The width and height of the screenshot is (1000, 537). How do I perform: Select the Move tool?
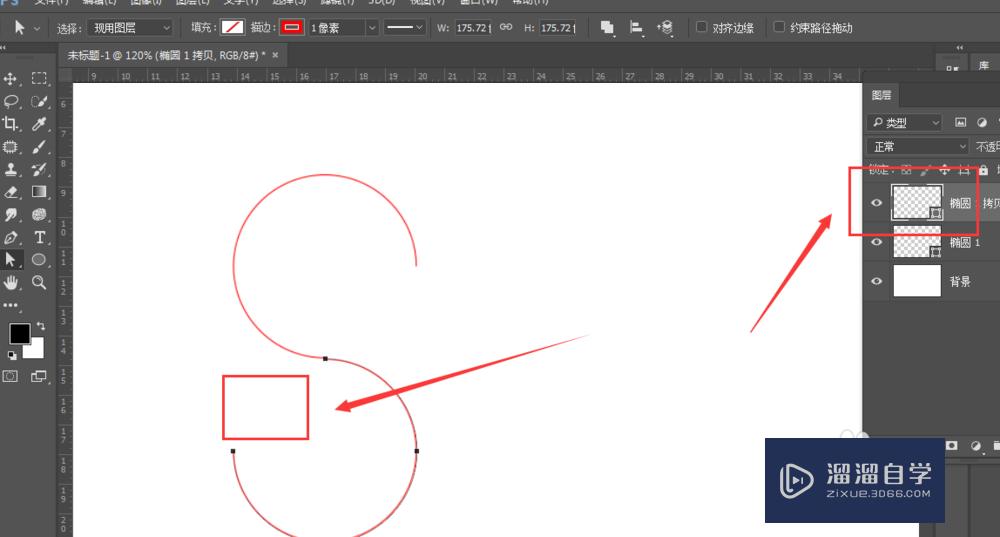pyautogui.click(x=10, y=78)
